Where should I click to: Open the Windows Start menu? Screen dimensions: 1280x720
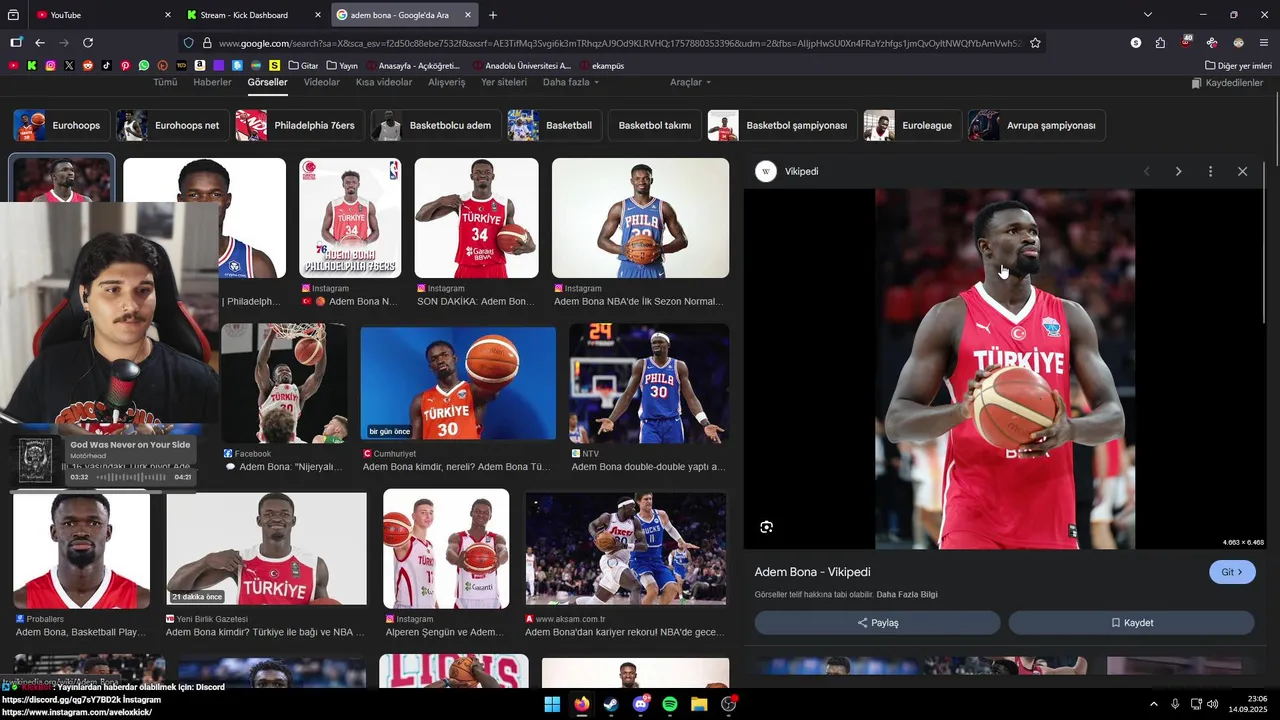[x=552, y=704]
